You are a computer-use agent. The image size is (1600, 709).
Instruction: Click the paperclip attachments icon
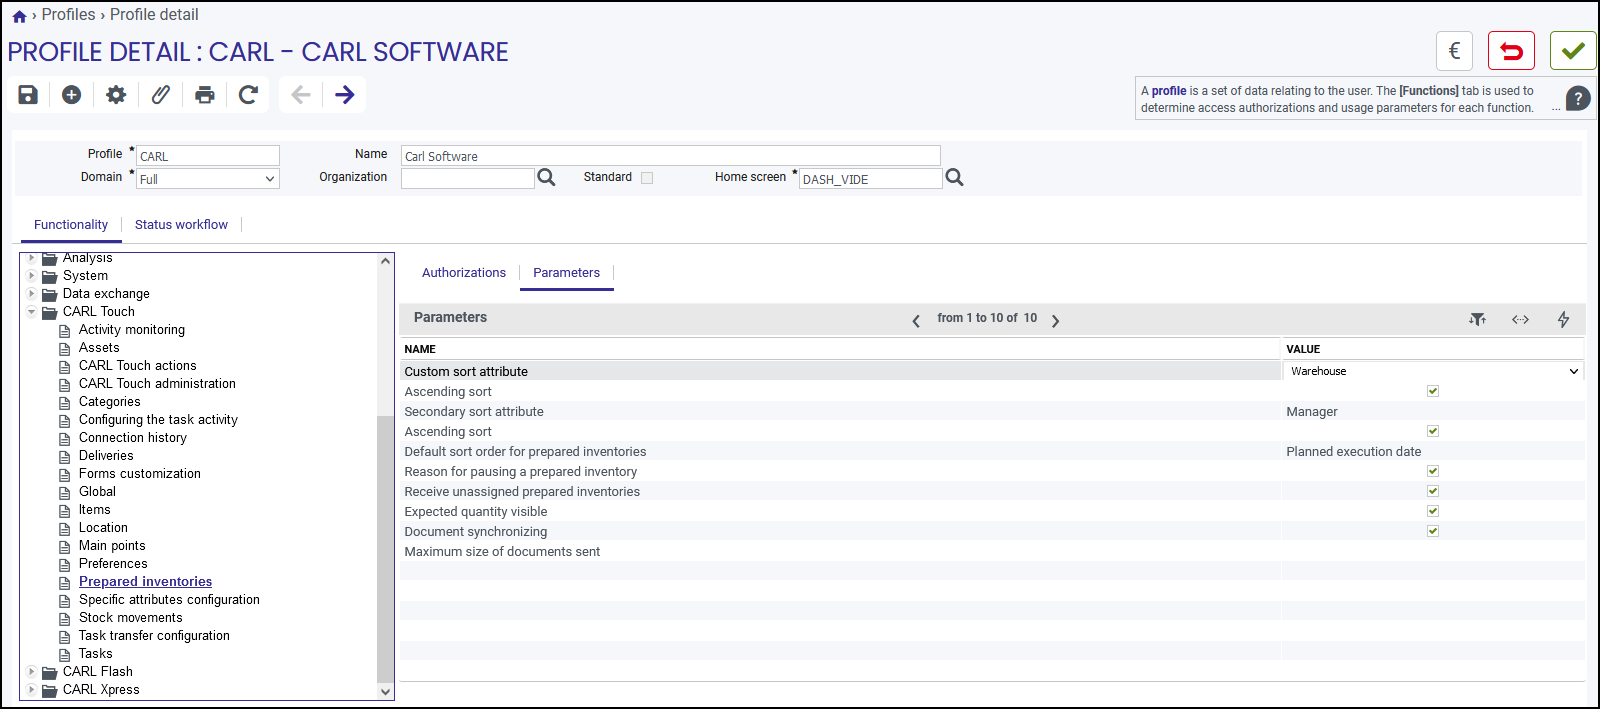(x=160, y=95)
